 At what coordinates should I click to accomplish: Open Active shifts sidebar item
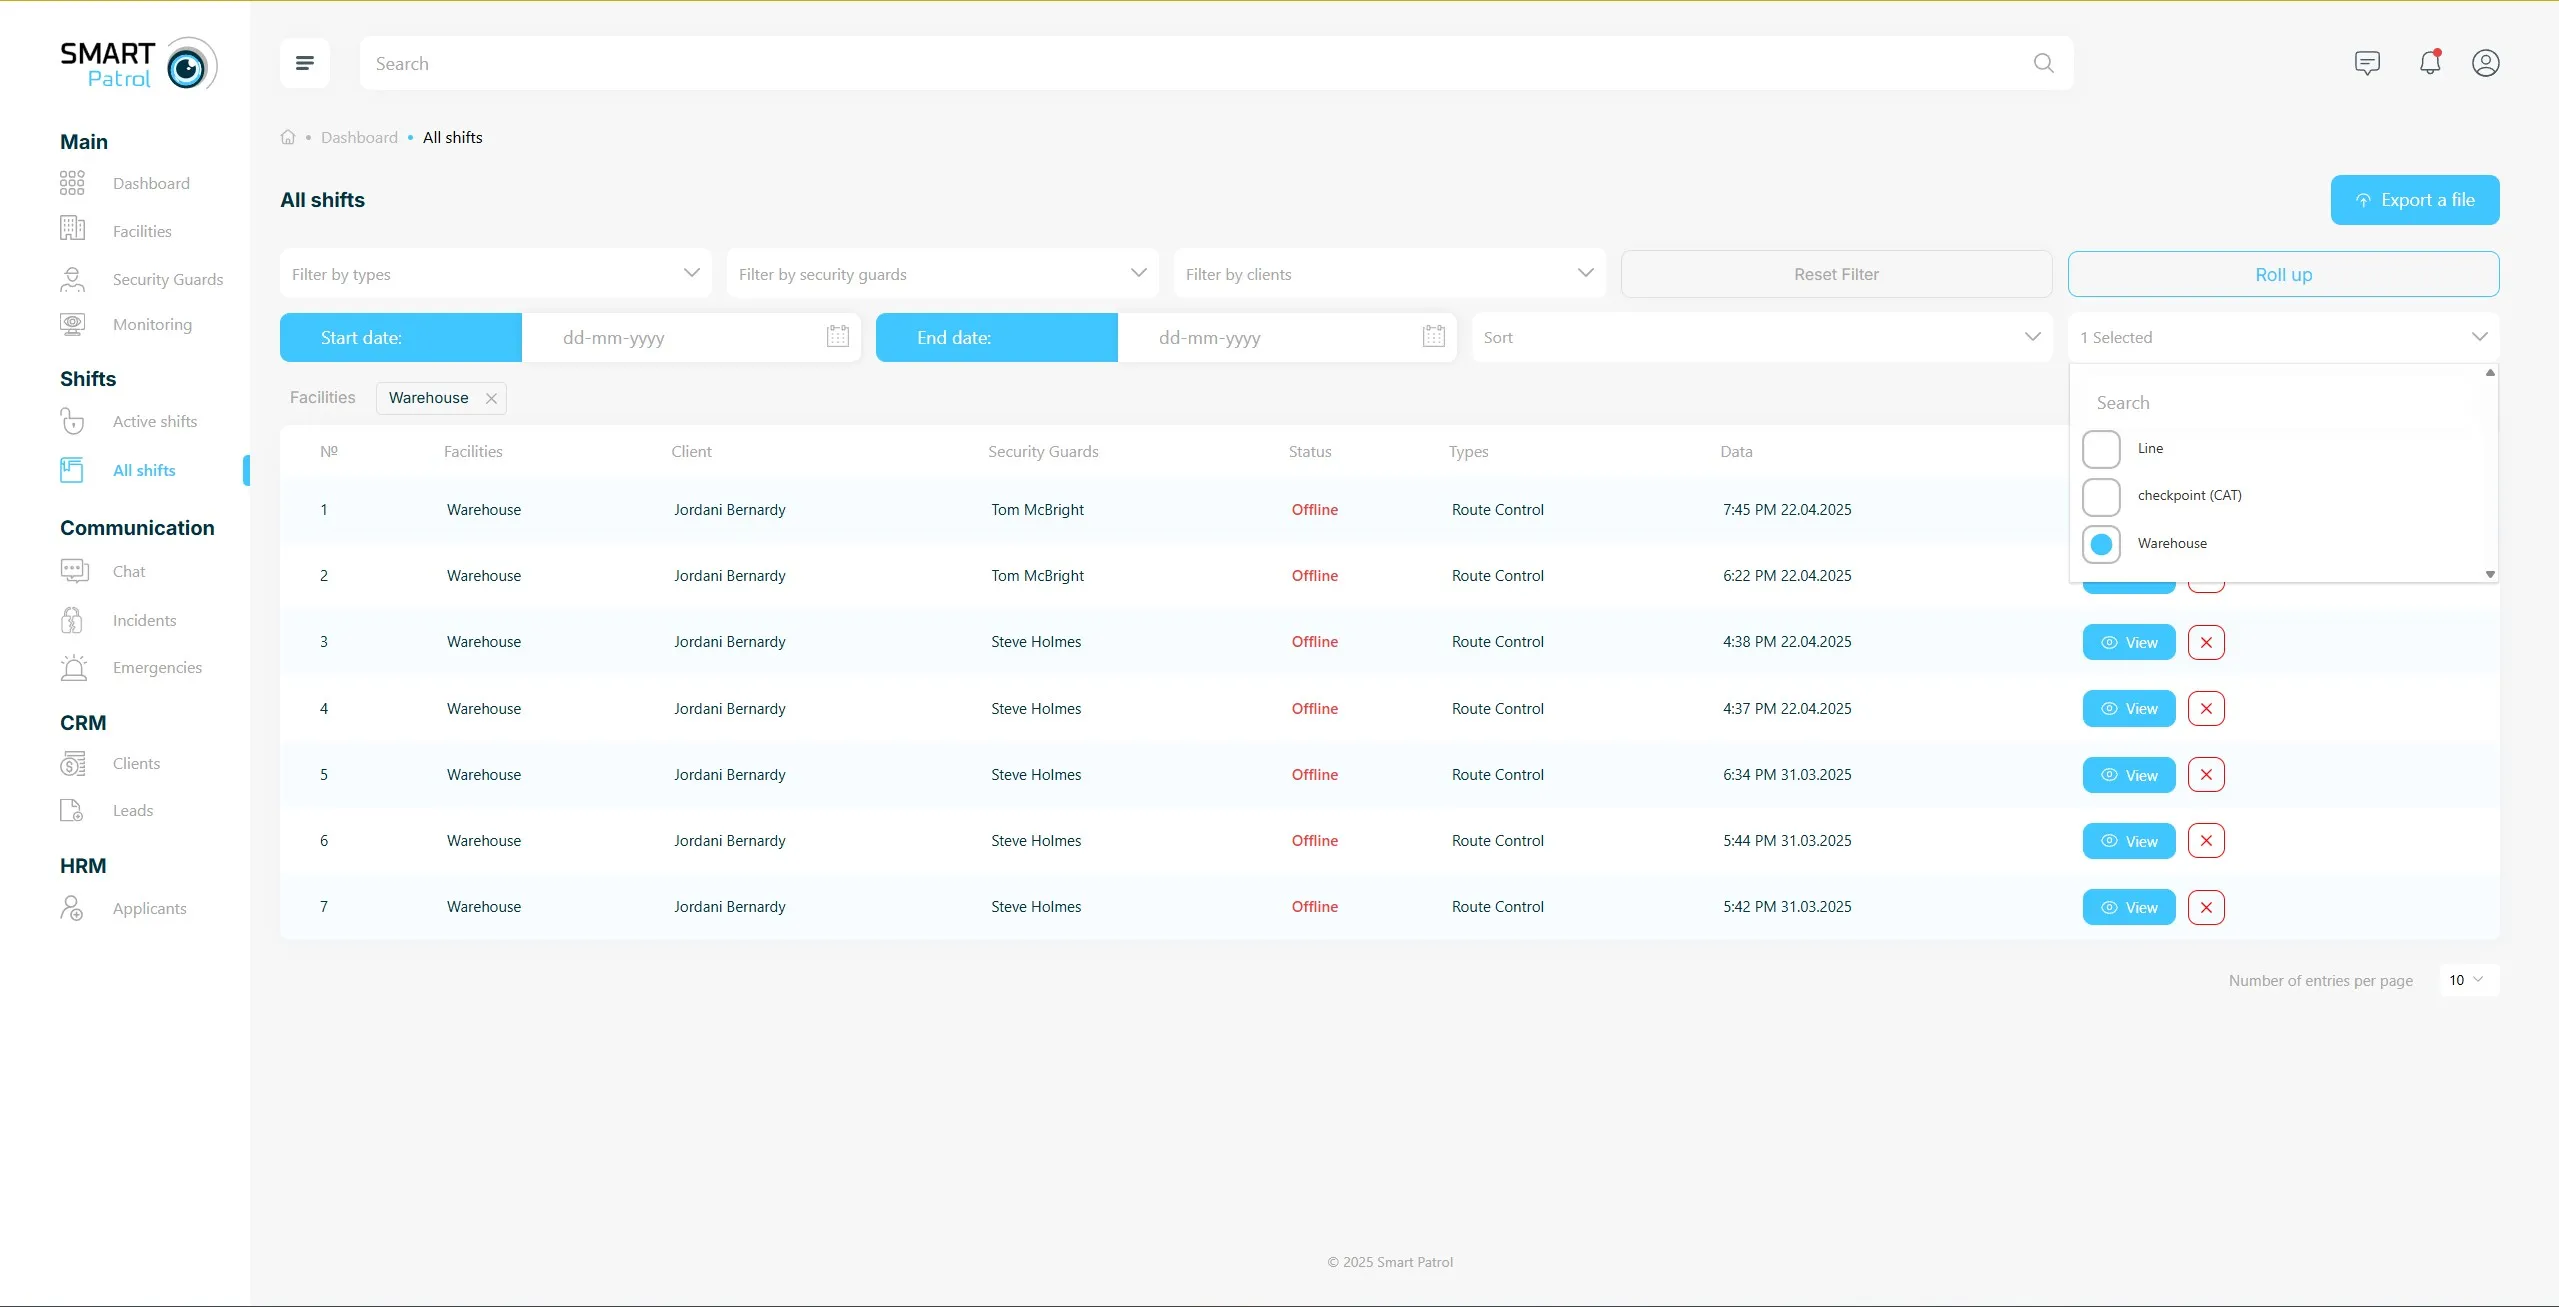coord(155,421)
